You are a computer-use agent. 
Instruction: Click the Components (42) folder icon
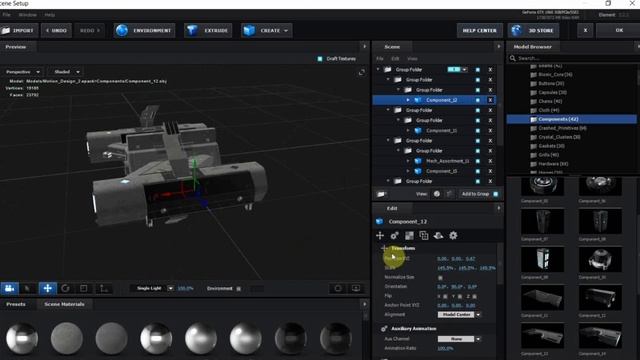tap(533, 119)
